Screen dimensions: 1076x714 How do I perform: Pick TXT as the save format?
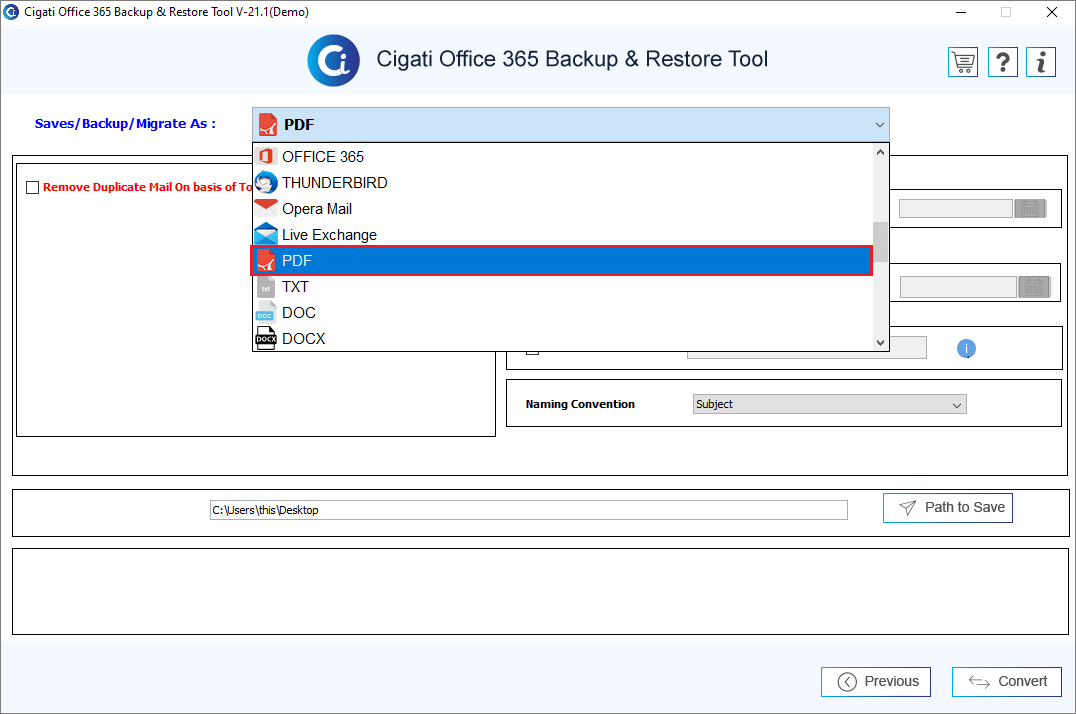coord(563,287)
